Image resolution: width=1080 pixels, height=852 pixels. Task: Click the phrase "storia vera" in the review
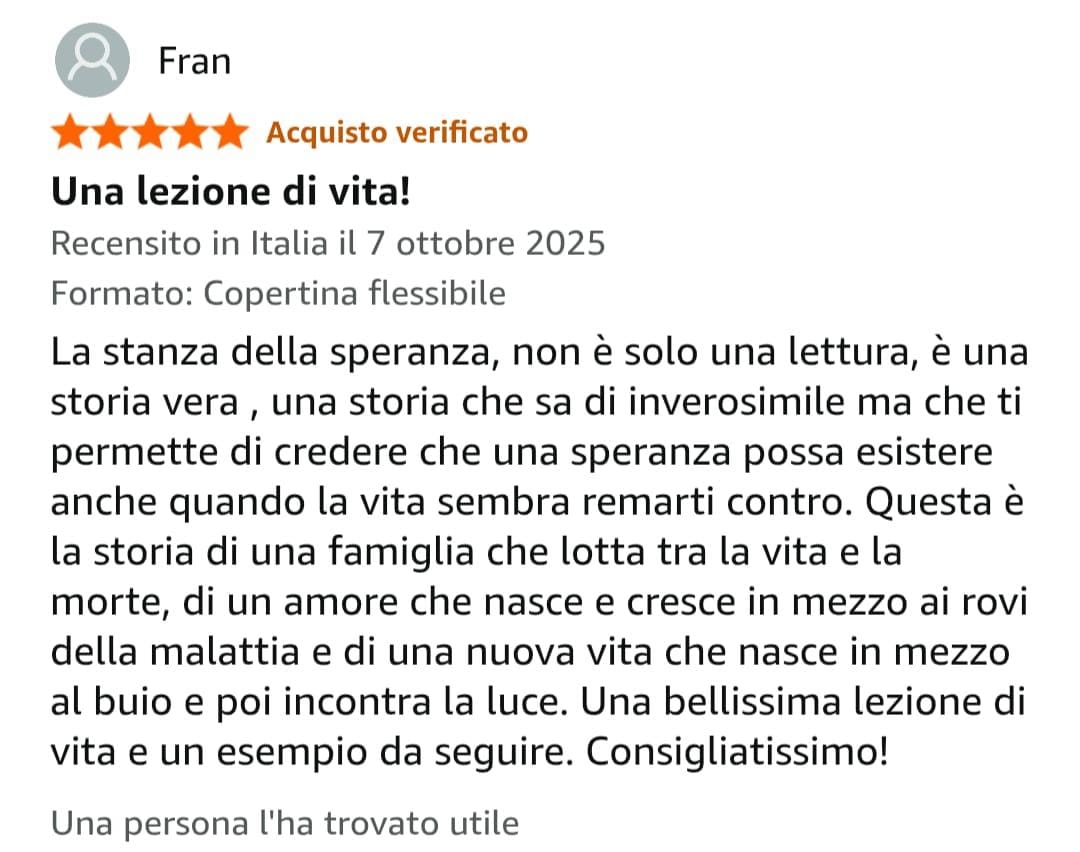(144, 403)
